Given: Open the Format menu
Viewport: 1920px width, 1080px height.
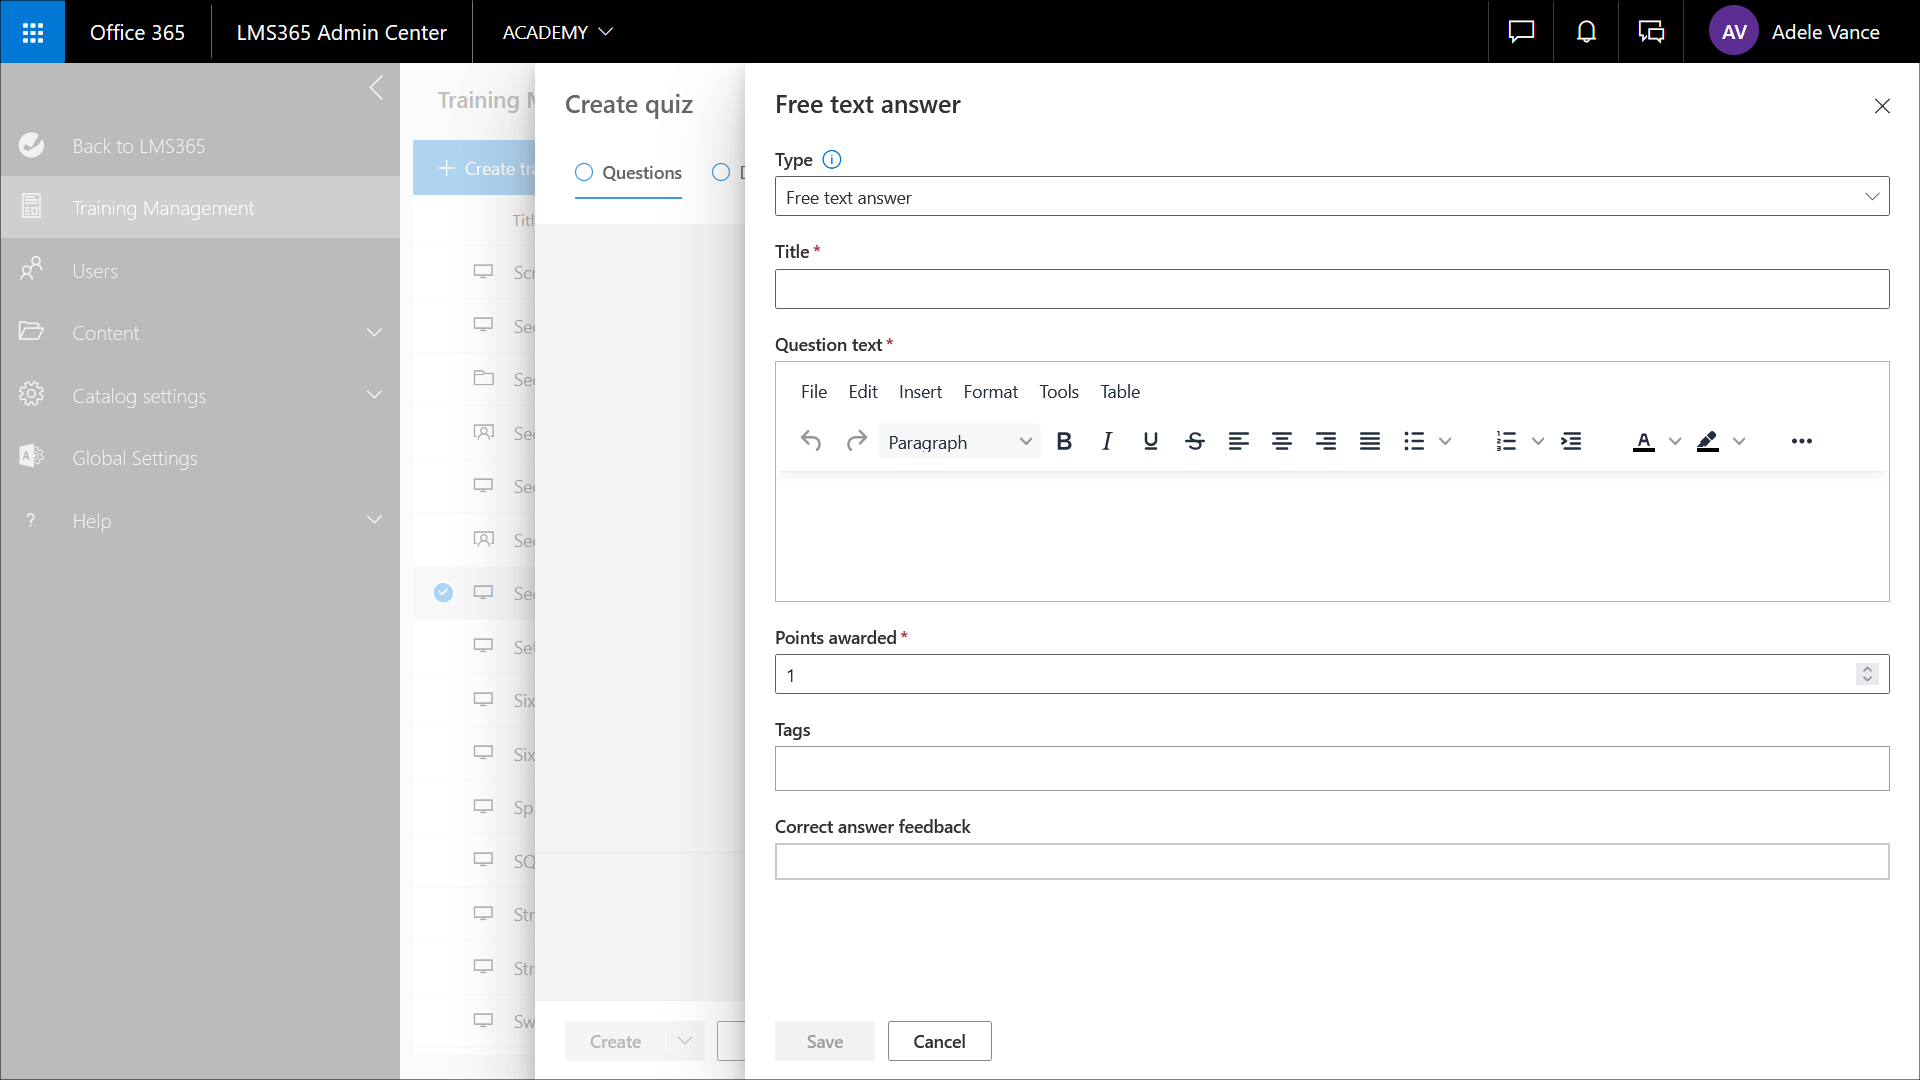Looking at the screenshot, I should [990, 392].
